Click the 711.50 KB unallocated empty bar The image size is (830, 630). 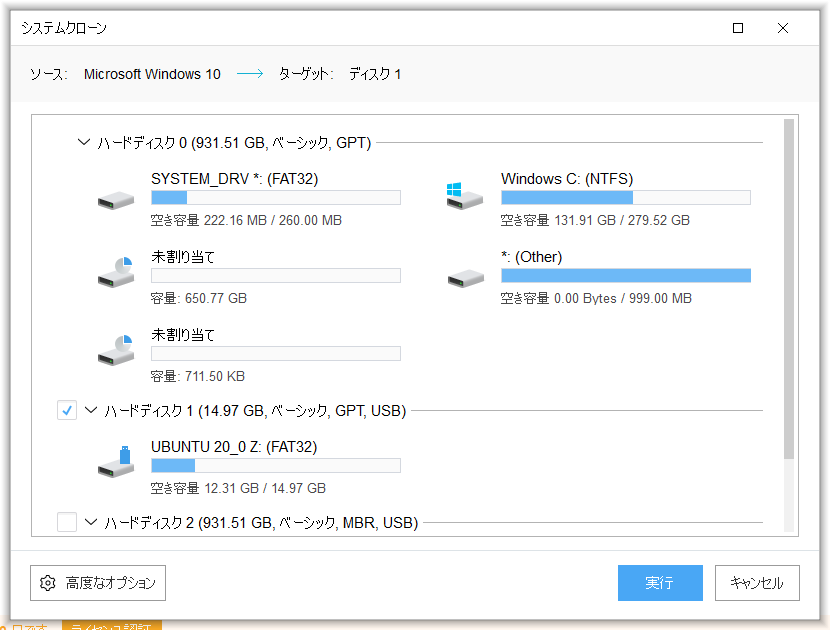tap(276, 353)
